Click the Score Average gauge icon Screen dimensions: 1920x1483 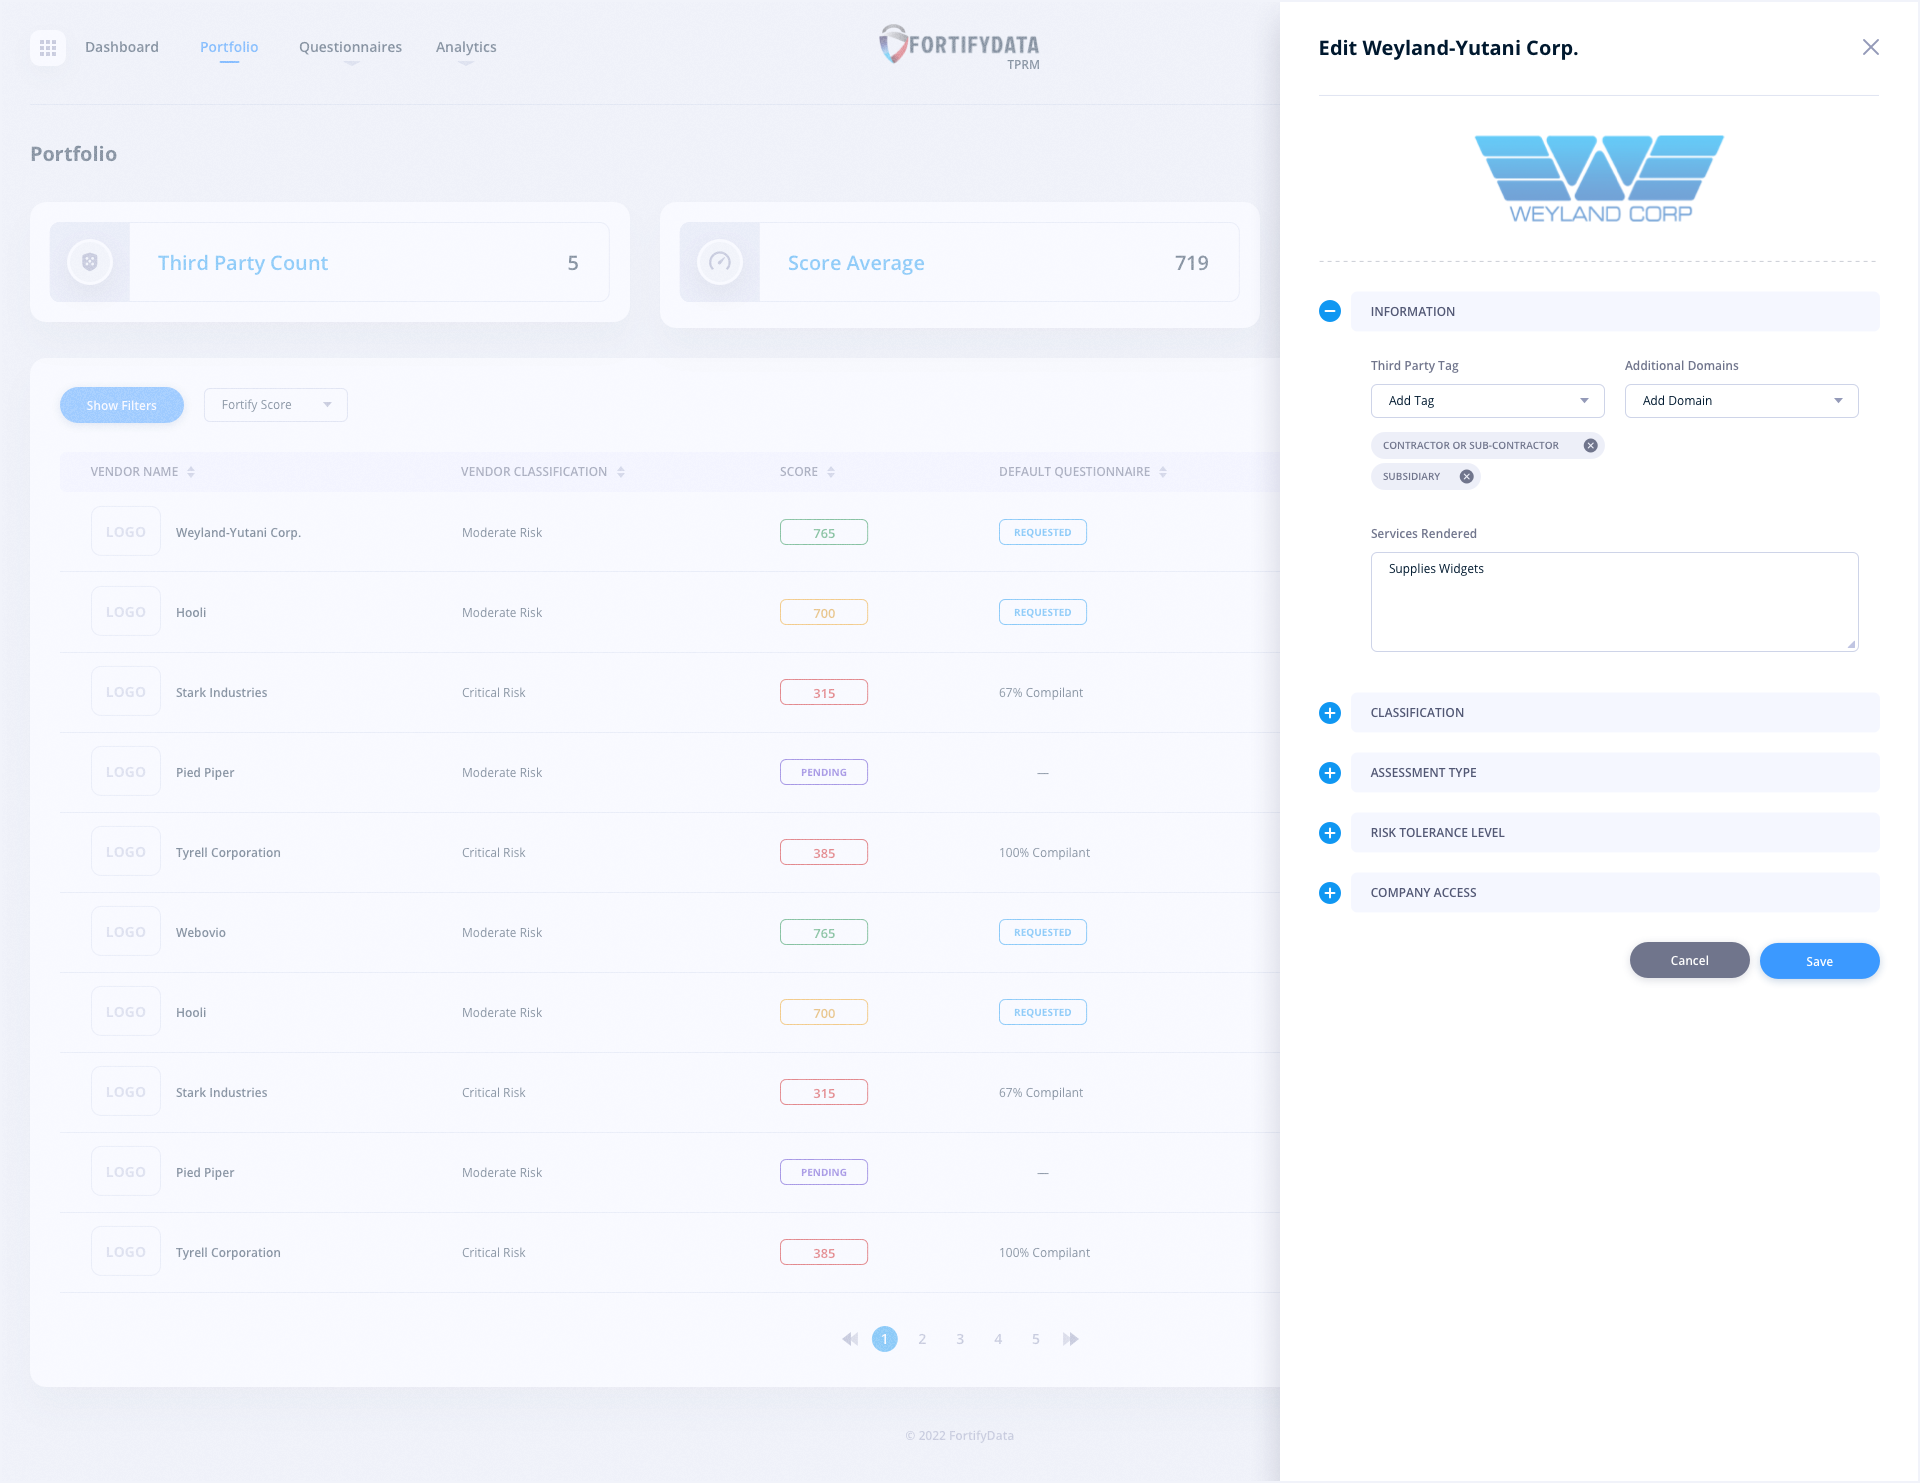tap(720, 262)
